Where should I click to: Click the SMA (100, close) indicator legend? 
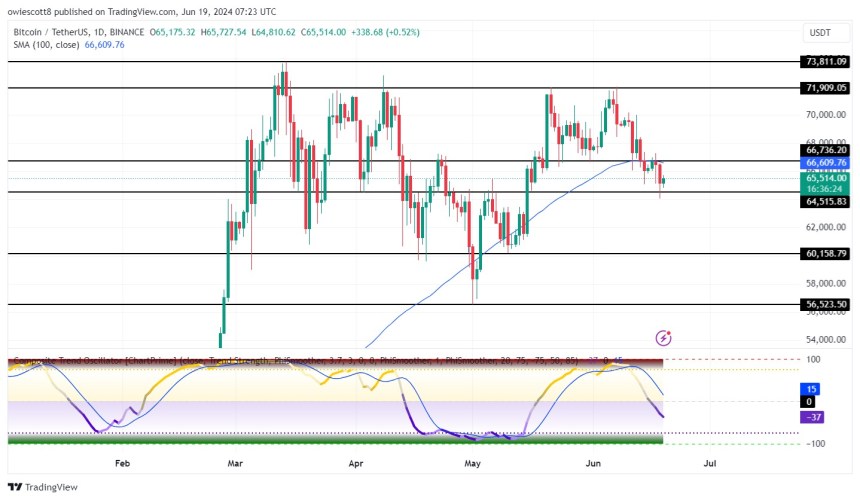(46, 45)
